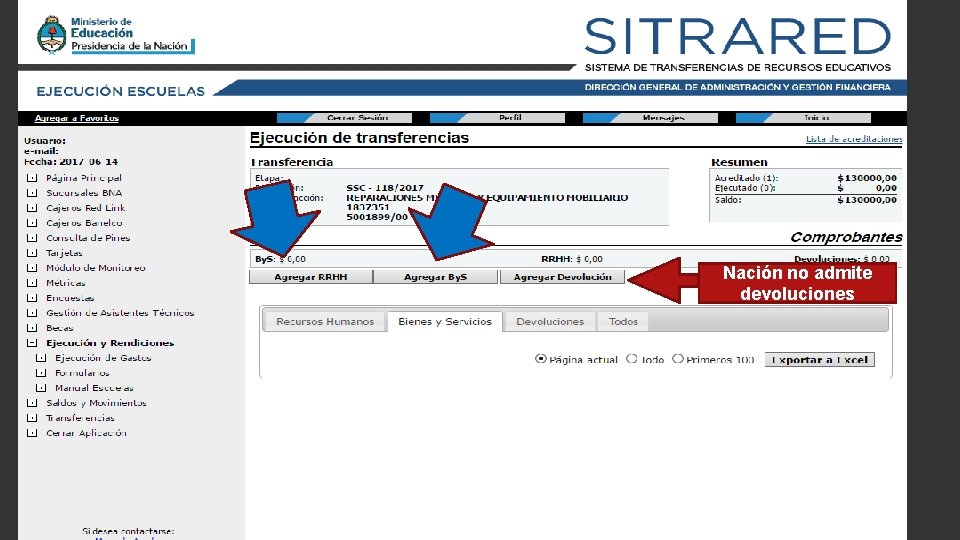Open Lista de acreditaciones link
960x540 pixels.
click(854, 139)
